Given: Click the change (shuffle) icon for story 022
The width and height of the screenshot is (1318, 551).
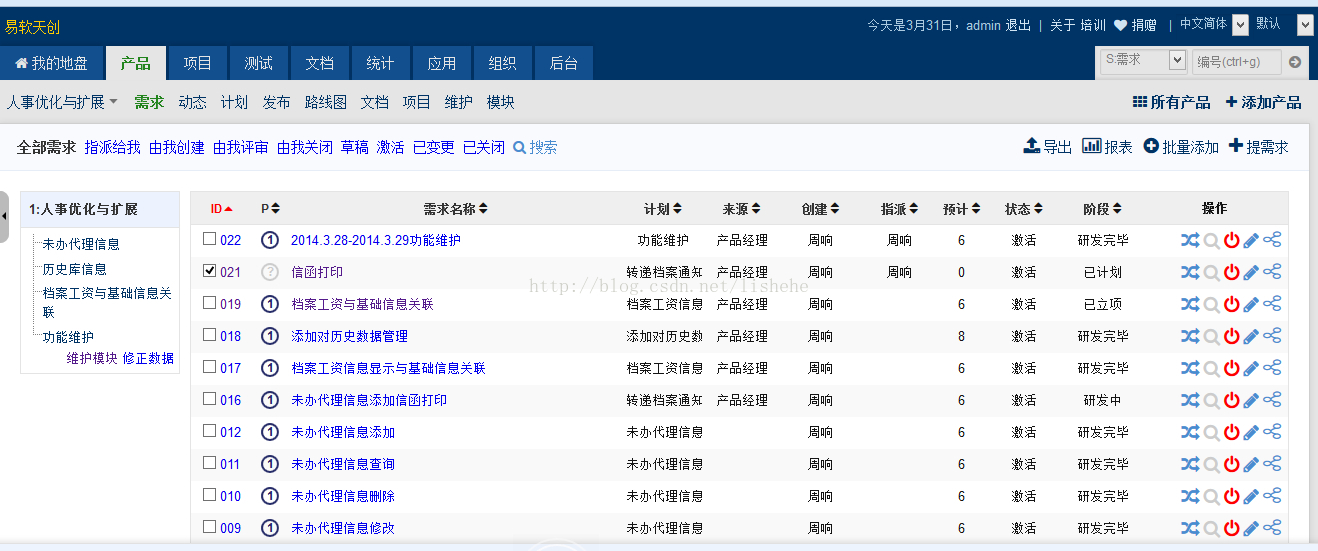Looking at the screenshot, I should 1190,240.
